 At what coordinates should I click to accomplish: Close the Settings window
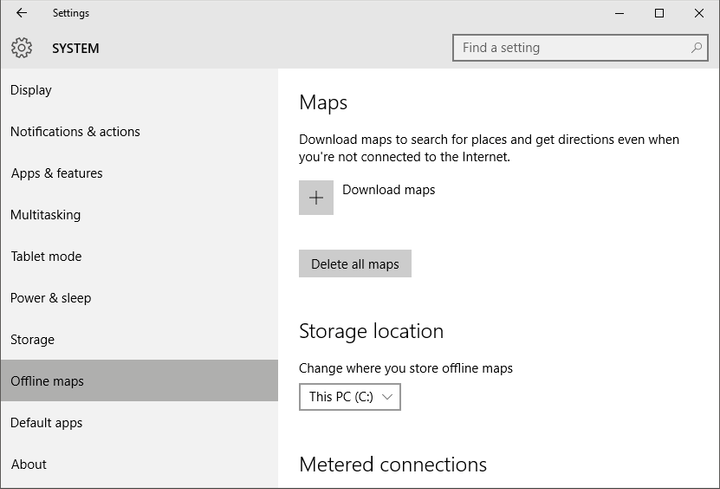[x=699, y=13]
